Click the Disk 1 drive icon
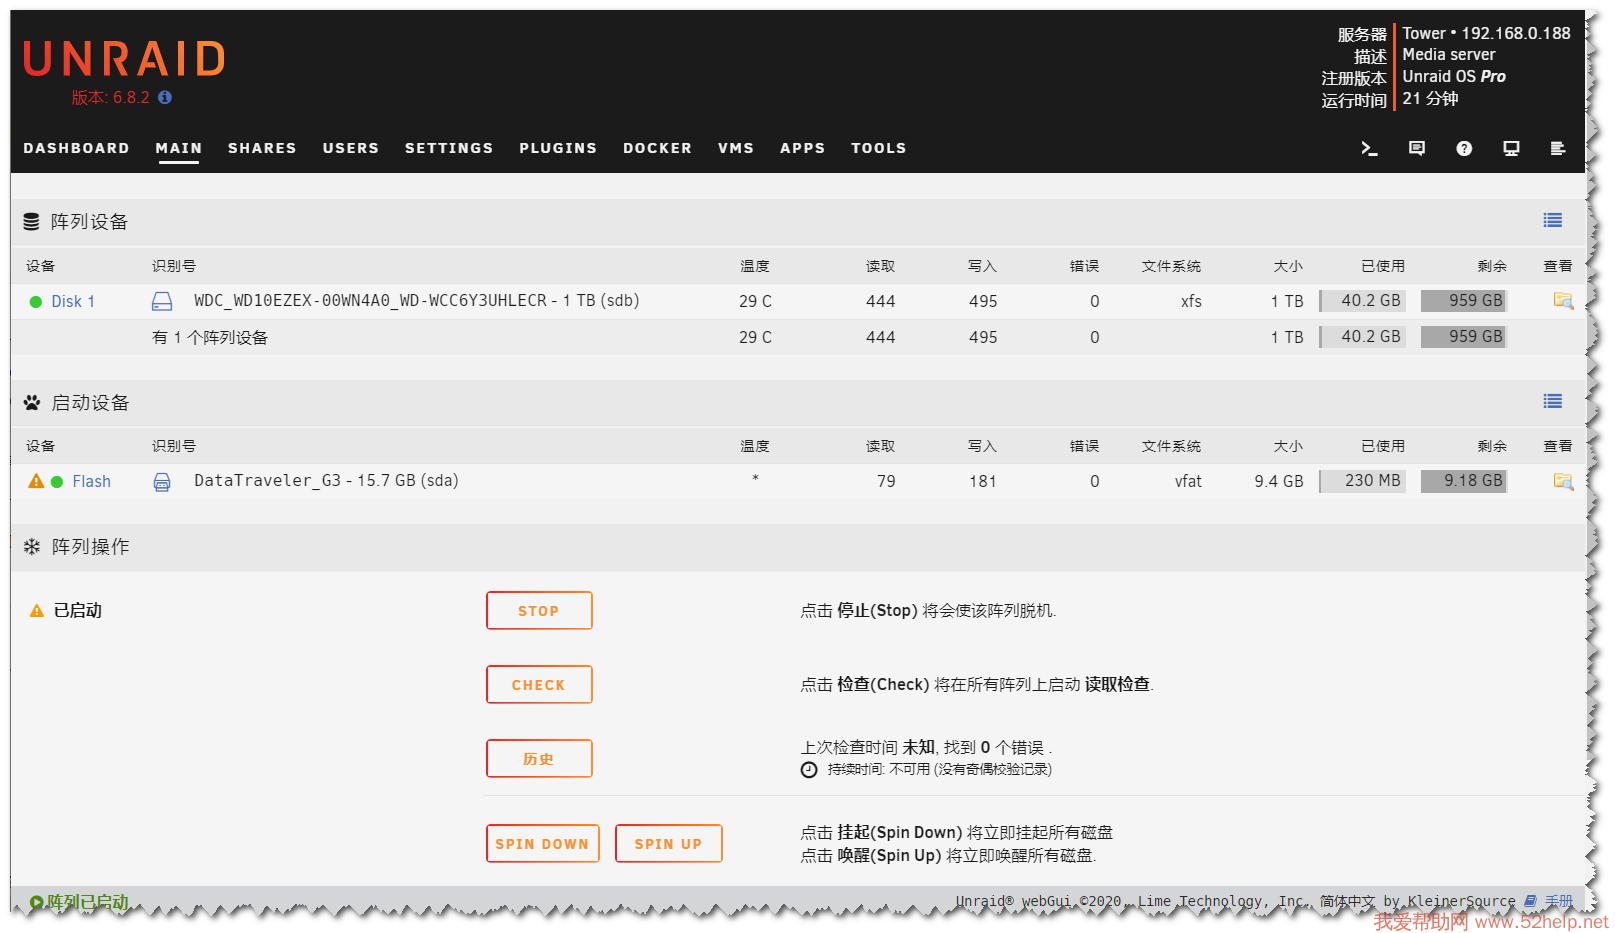This screenshot has width=1615, height=933. point(162,301)
